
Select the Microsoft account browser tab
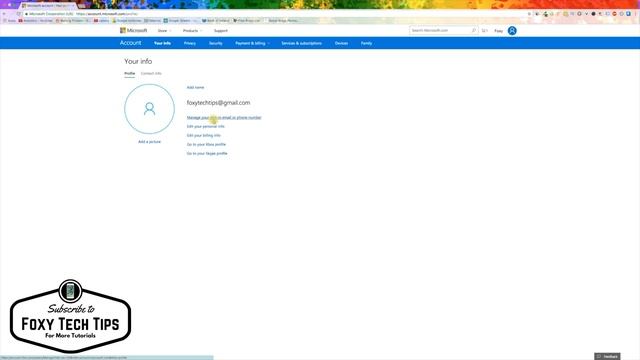click(x=47, y=6)
